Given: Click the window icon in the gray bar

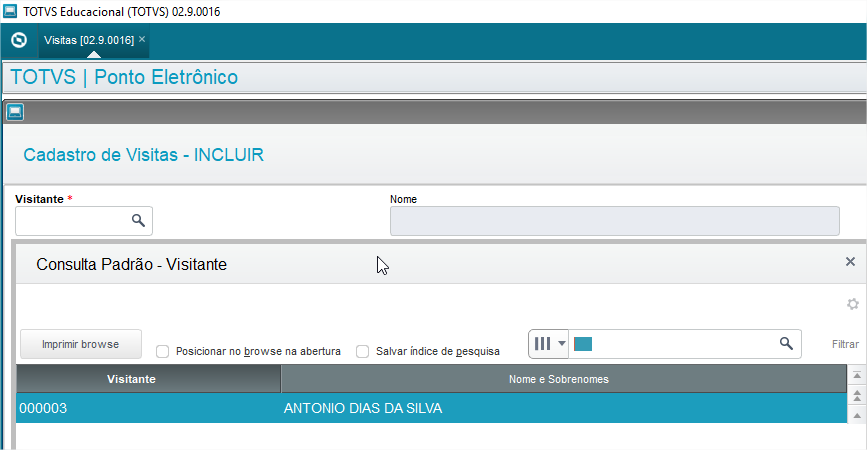Looking at the screenshot, I should click(15, 112).
